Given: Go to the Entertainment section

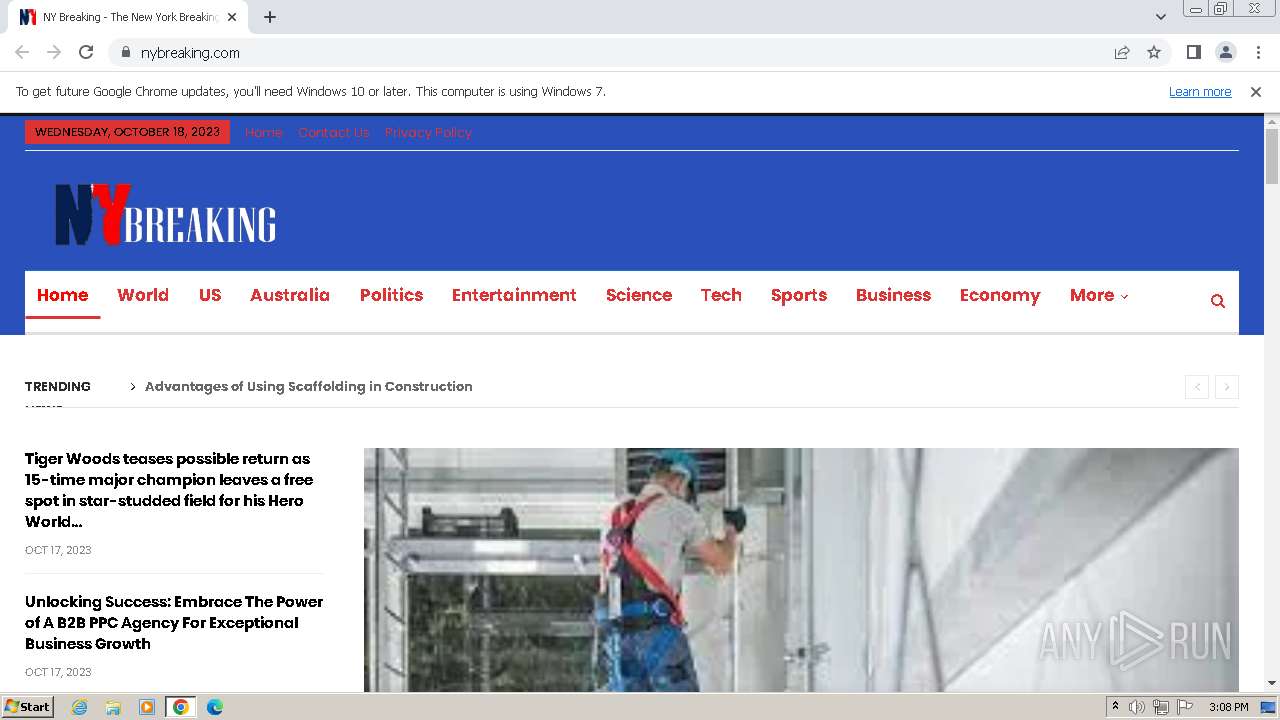Looking at the screenshot, I should click(x=514, y=295).
